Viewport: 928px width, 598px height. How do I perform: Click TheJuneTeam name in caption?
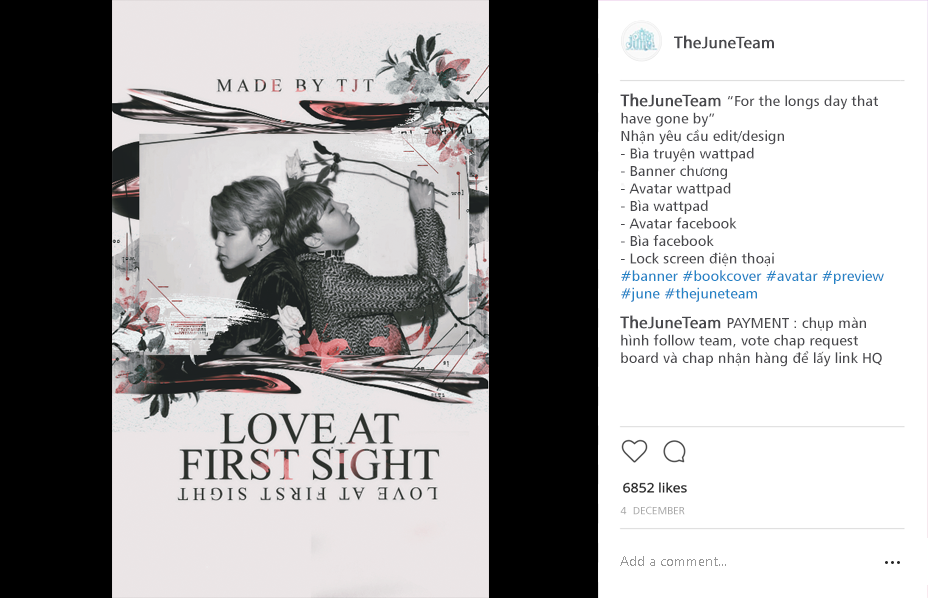(671, 101)
